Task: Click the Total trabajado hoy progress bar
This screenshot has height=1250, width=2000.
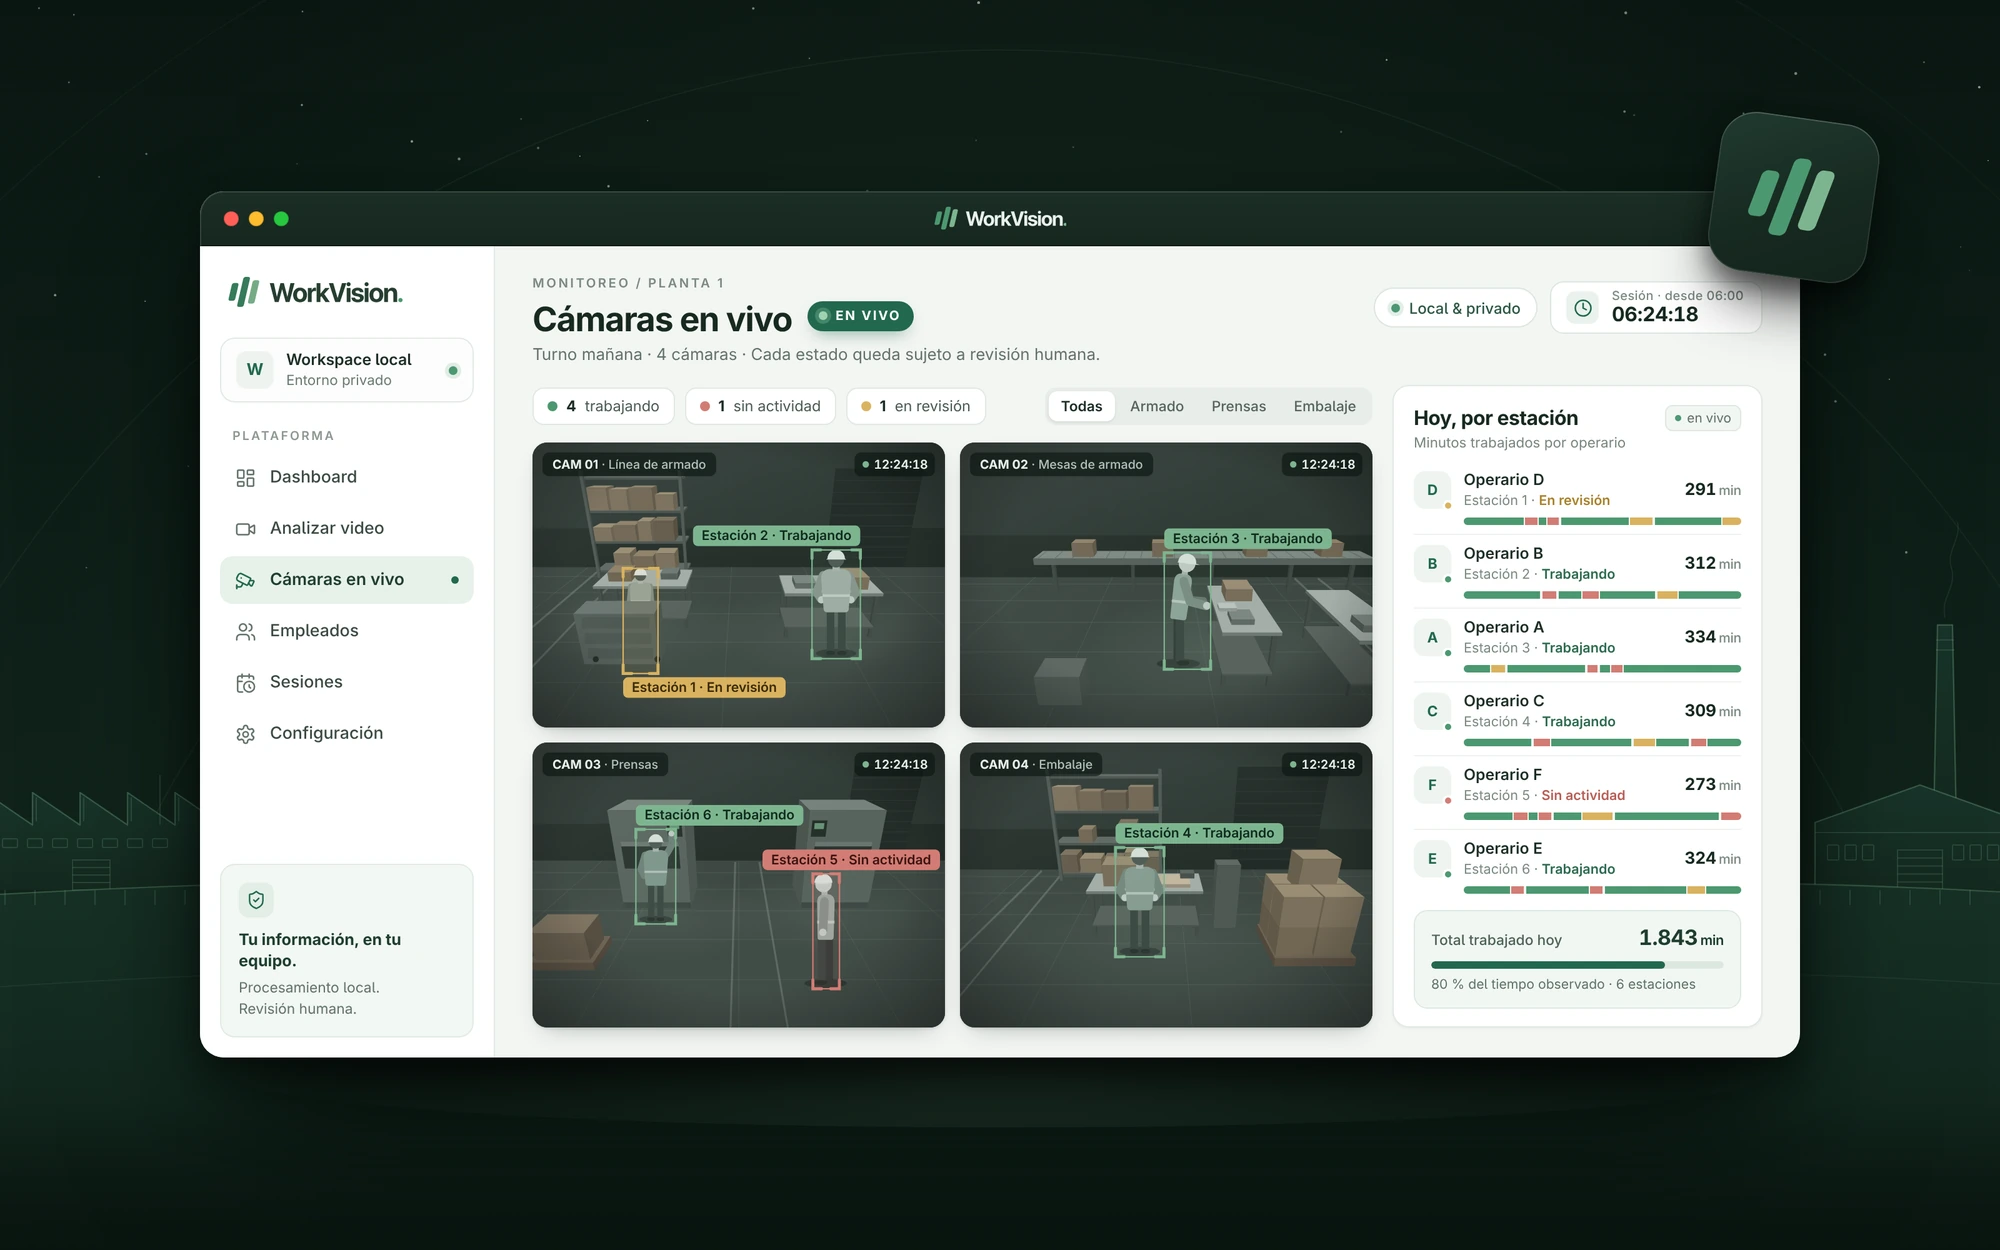Action: 1577,965
